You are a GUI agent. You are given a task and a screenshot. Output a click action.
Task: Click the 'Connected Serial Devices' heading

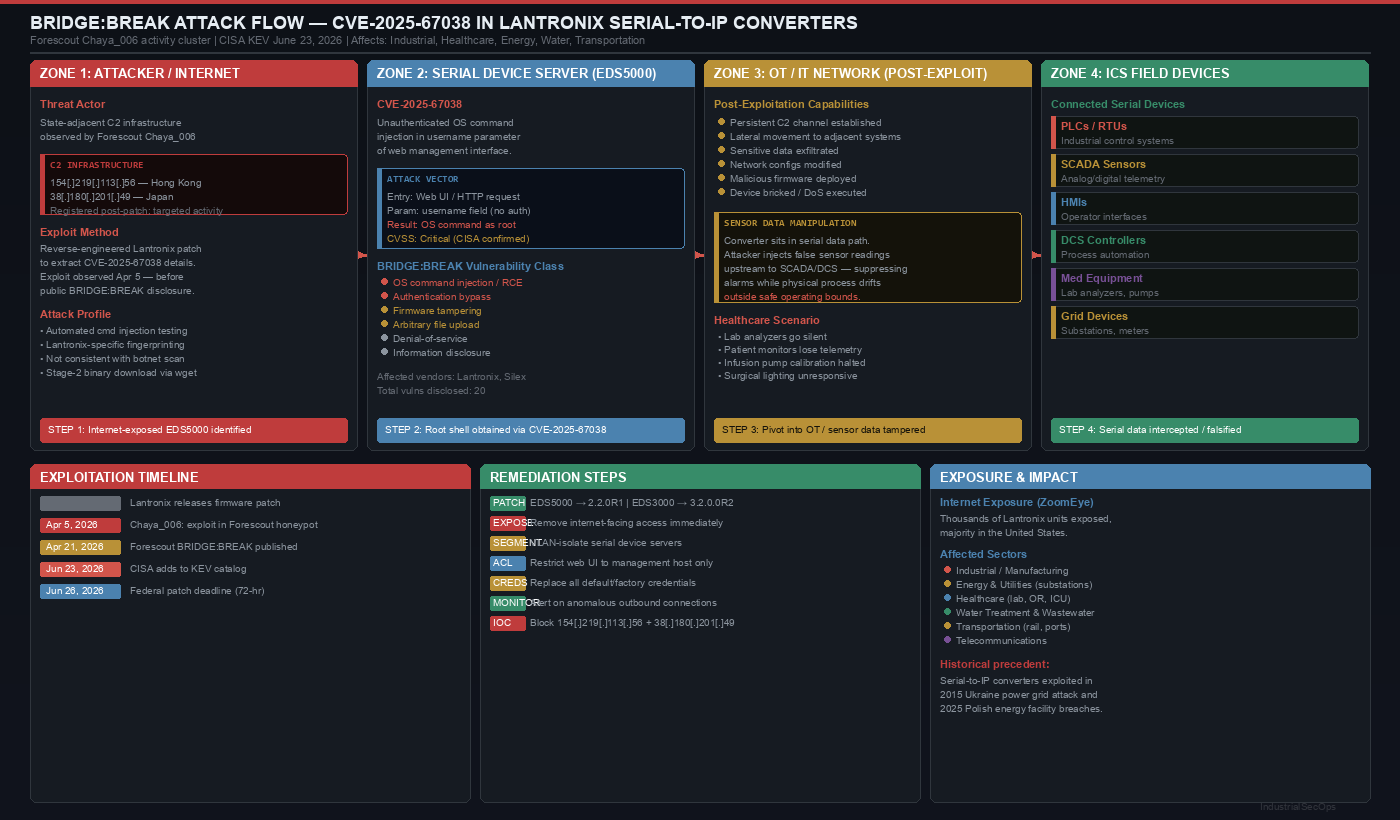click(x=1118, y=104)
